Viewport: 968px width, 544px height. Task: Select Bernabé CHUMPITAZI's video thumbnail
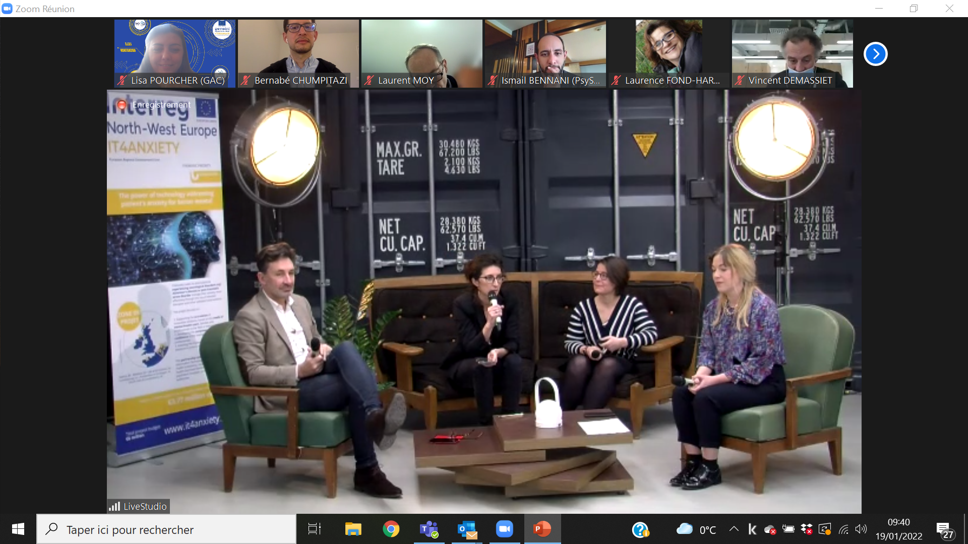298,53
